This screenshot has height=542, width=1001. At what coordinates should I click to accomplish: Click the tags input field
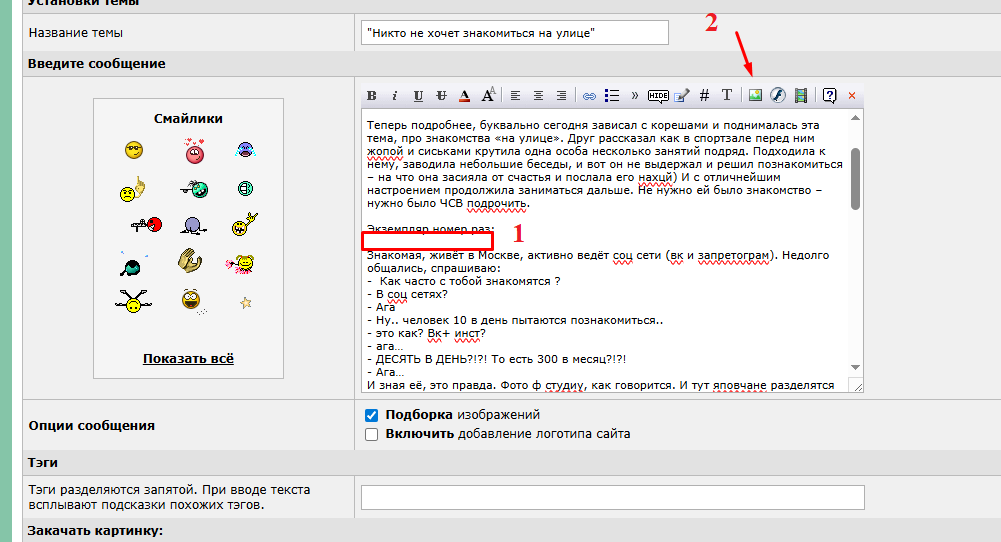pyautogui.click(x=612, y=498)
